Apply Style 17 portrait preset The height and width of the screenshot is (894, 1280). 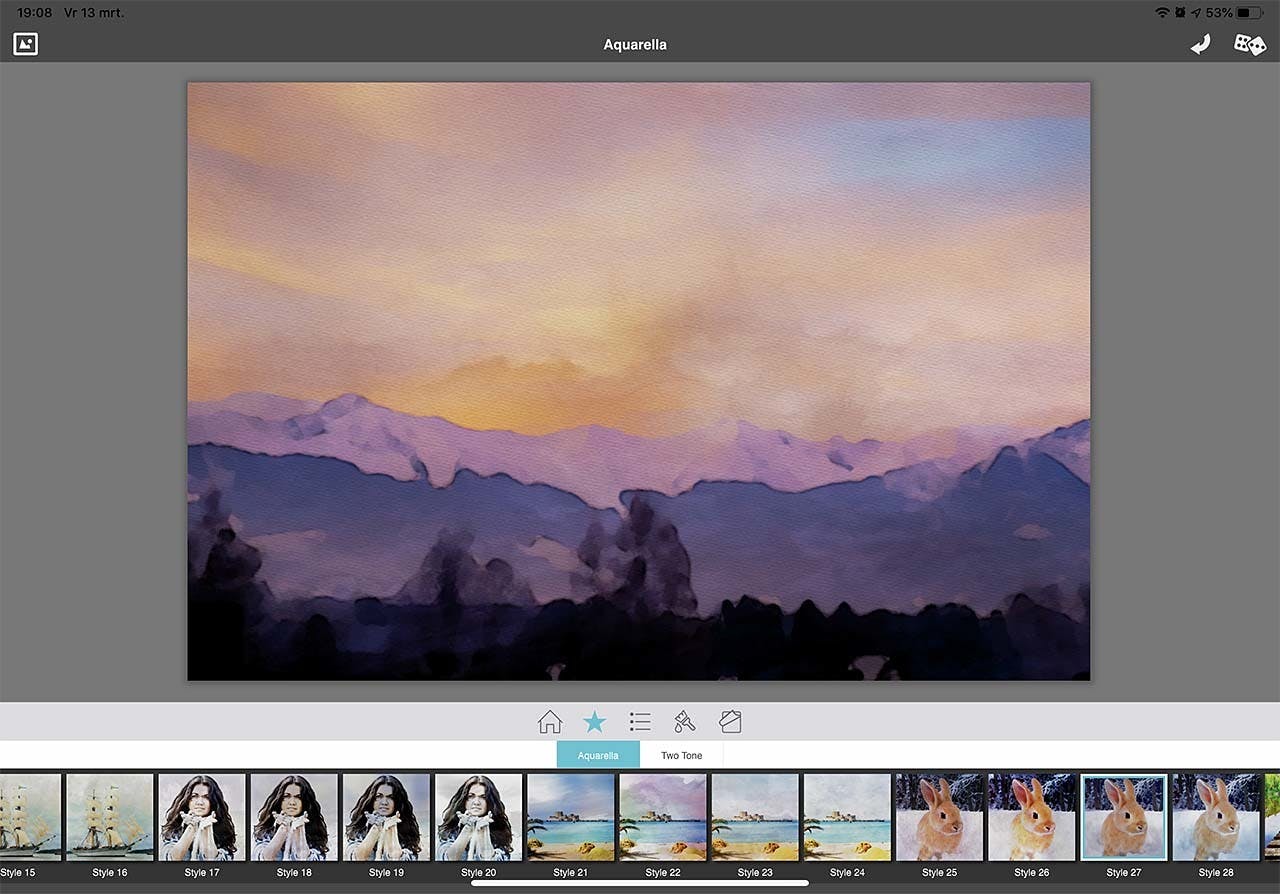(x=202, y=817)
